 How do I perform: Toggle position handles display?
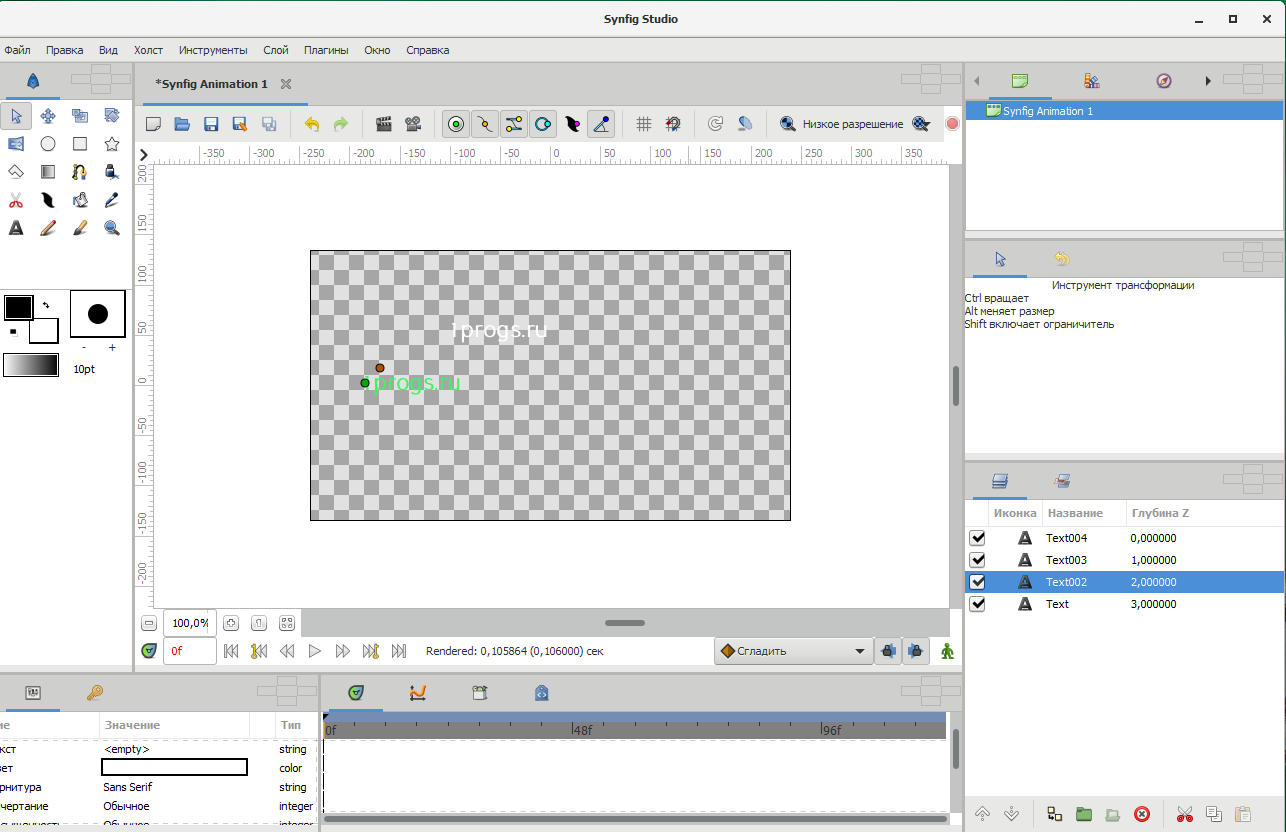coord(456,124)
